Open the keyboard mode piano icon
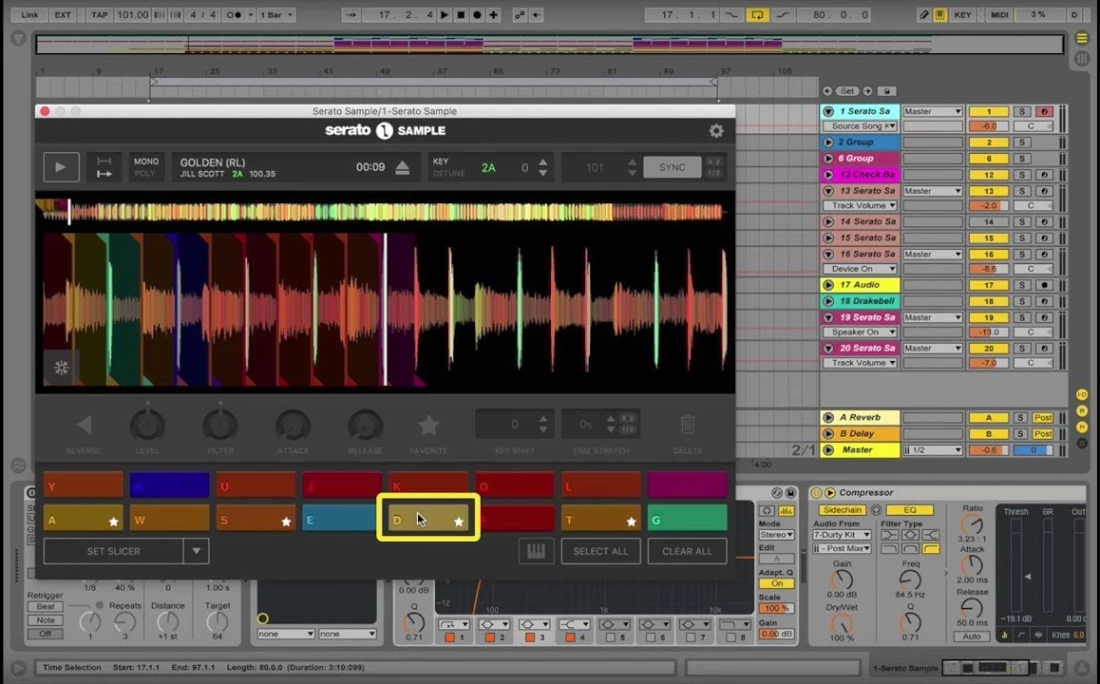 pyautogui.click(x=536, y=551)
